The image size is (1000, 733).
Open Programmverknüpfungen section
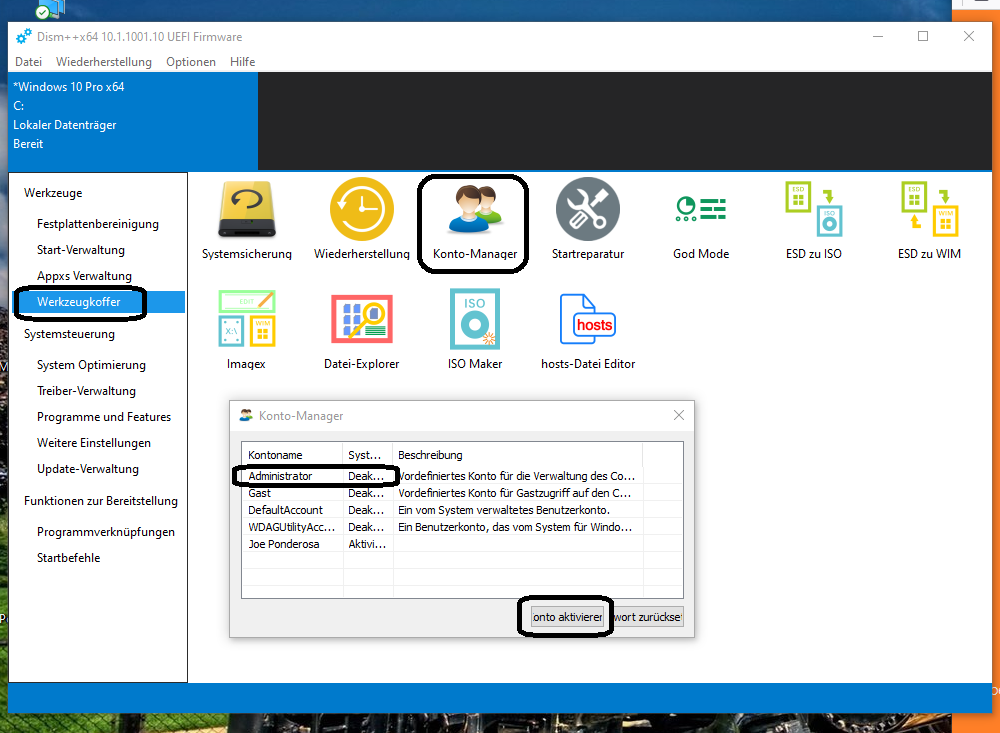click(106, 532)
